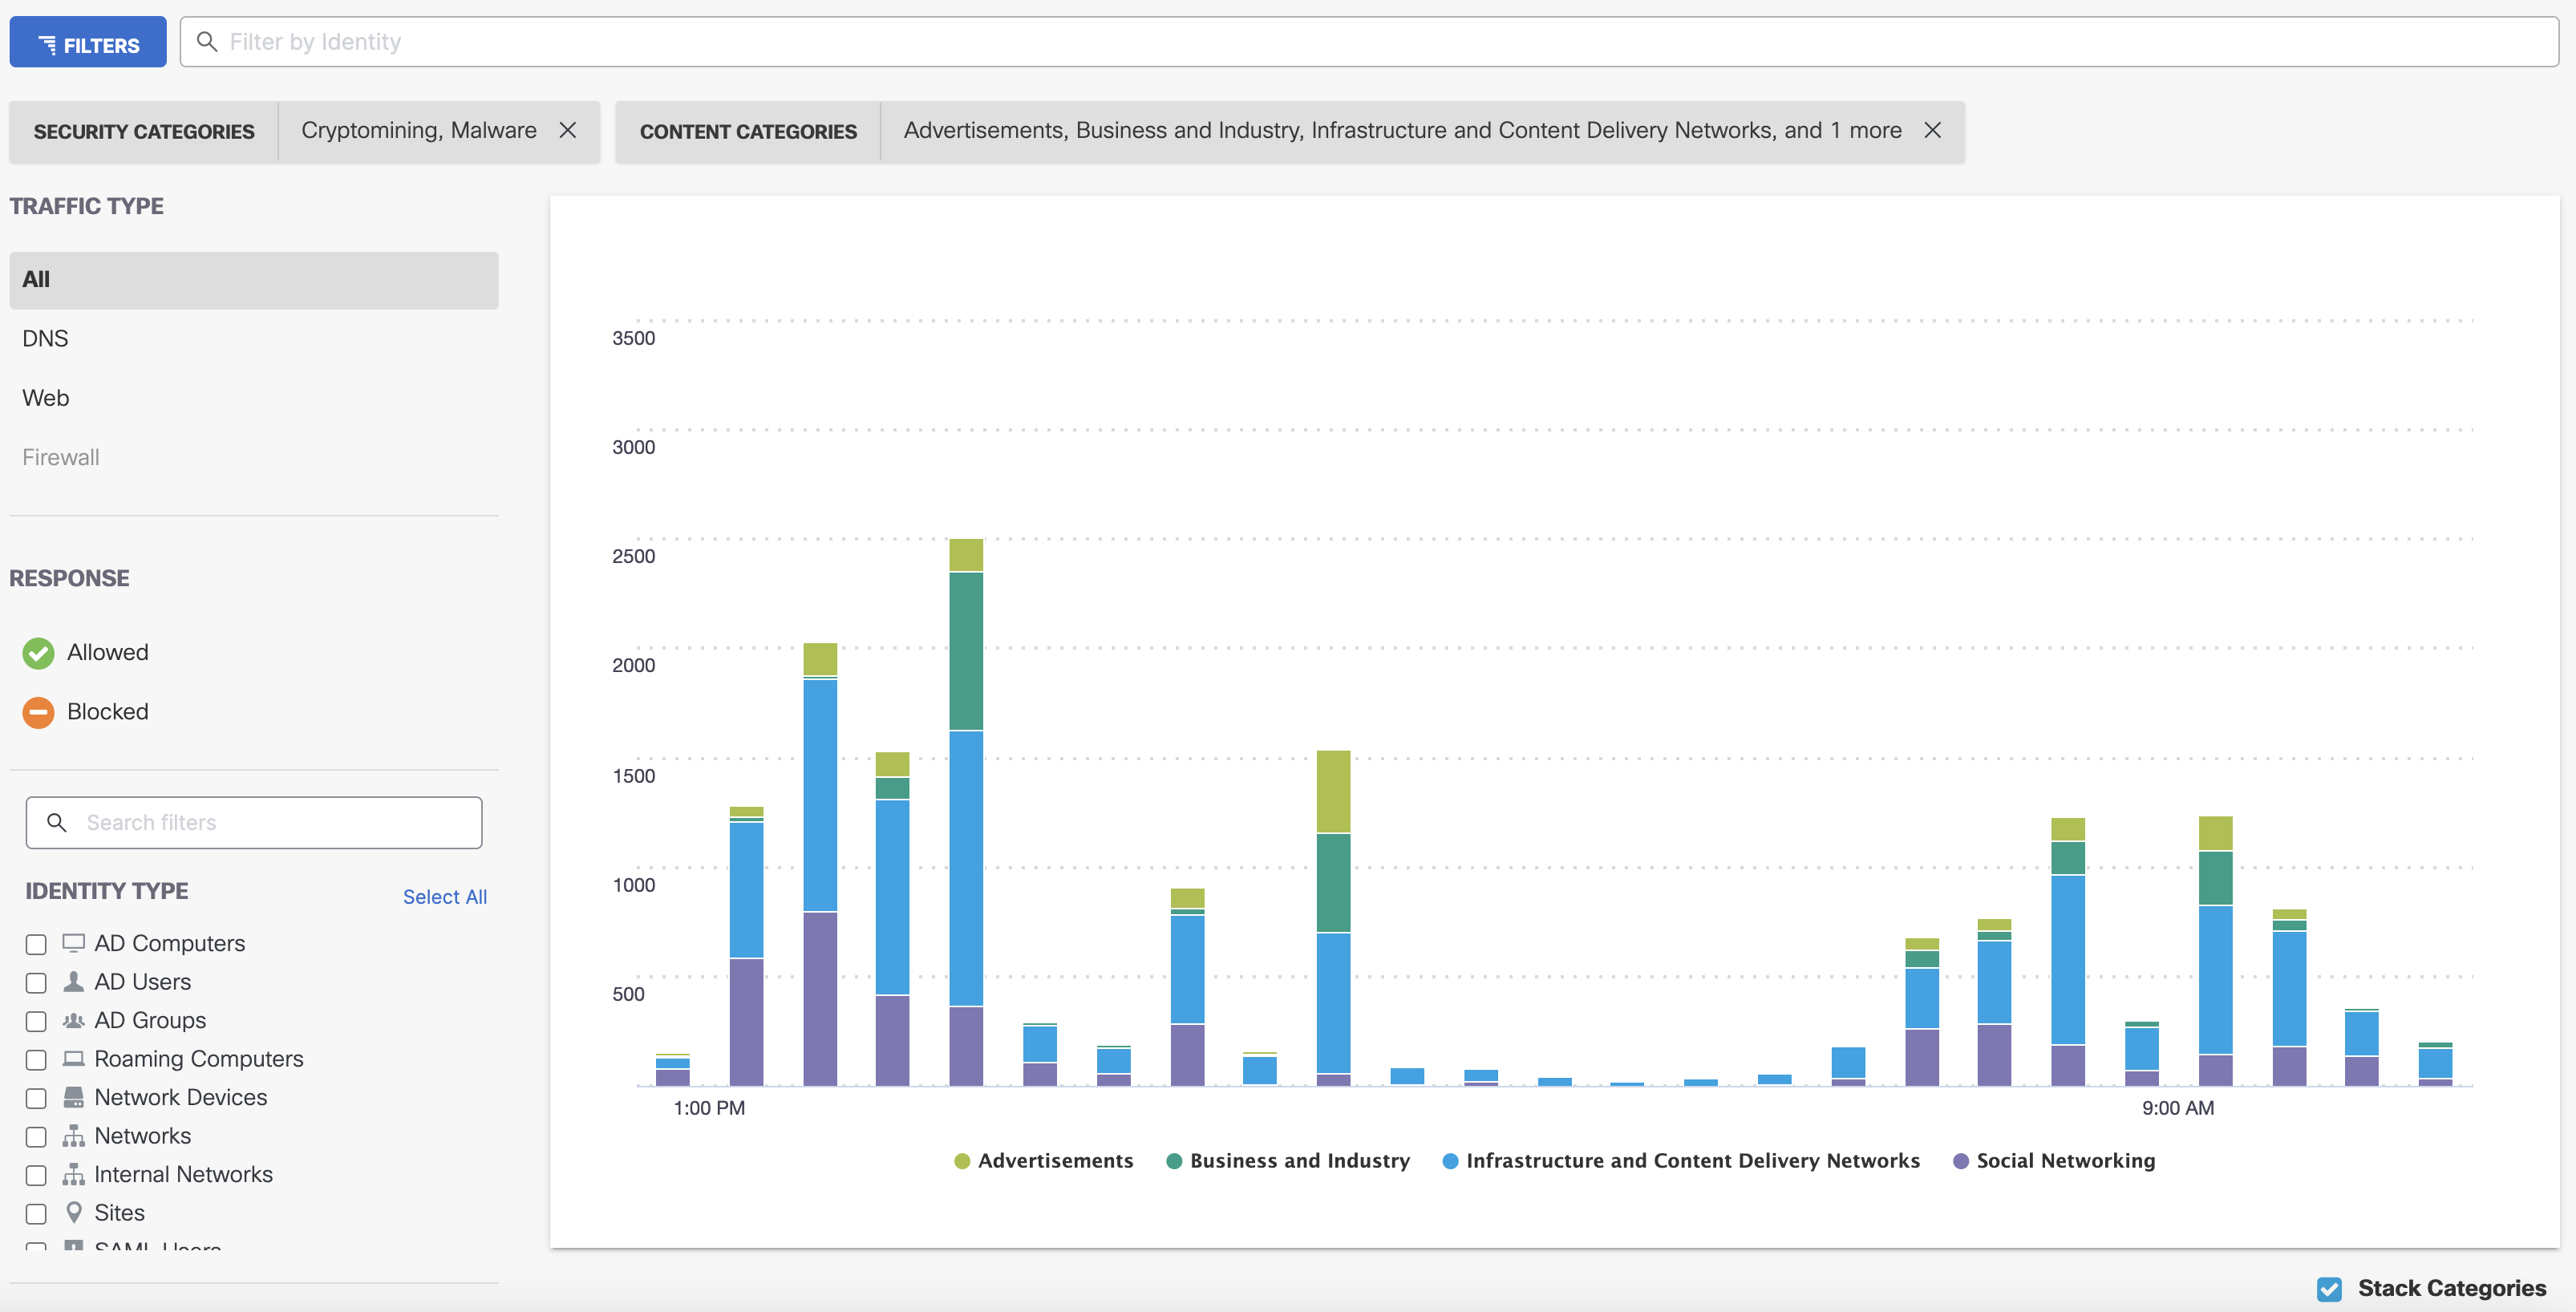Click the Search filters input box
The height and width of the screenshot is (1312, 2576).
click(254, 823)
